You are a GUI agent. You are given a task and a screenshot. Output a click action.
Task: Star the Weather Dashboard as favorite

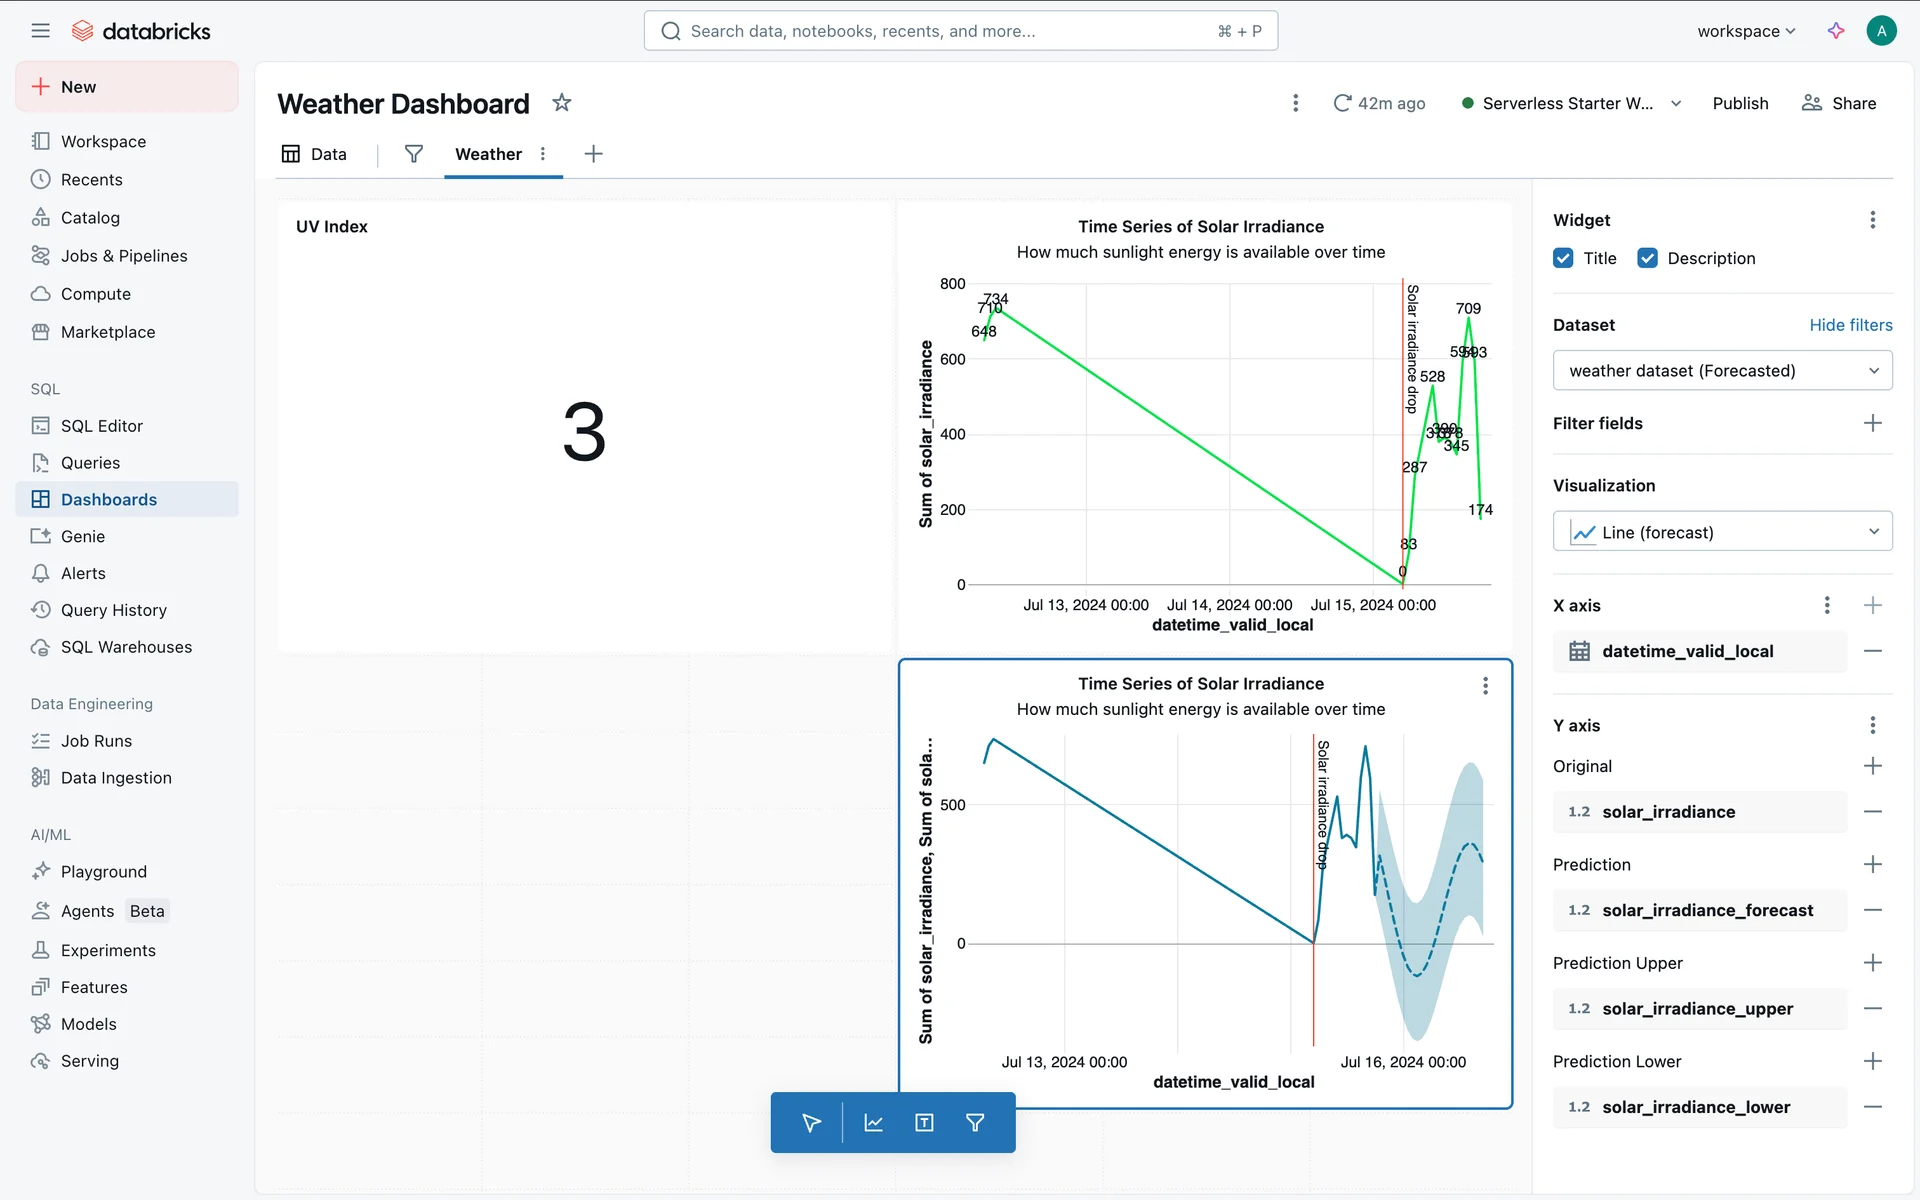pos(562,103)
